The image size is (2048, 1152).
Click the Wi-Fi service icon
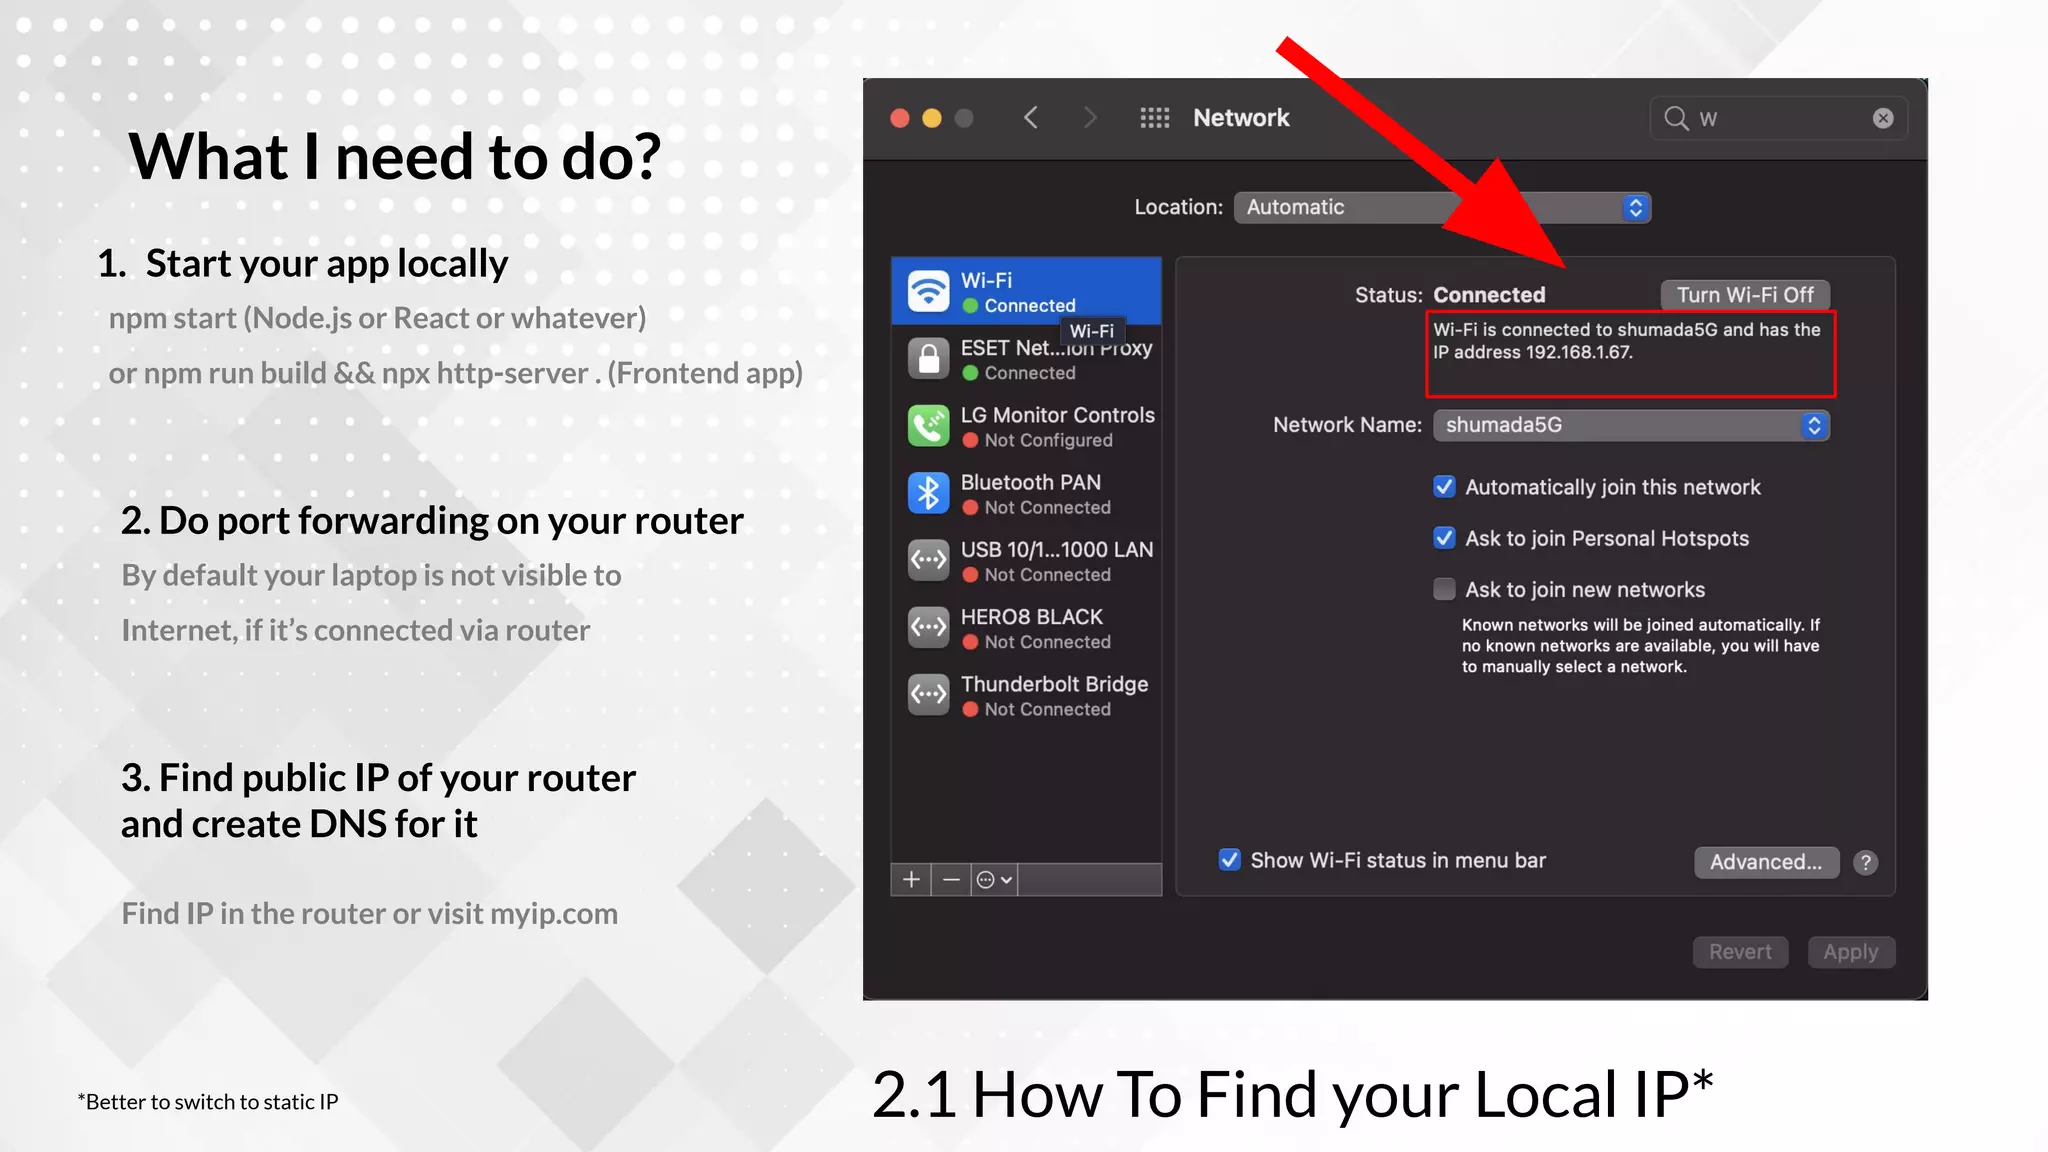click(928, 291)
